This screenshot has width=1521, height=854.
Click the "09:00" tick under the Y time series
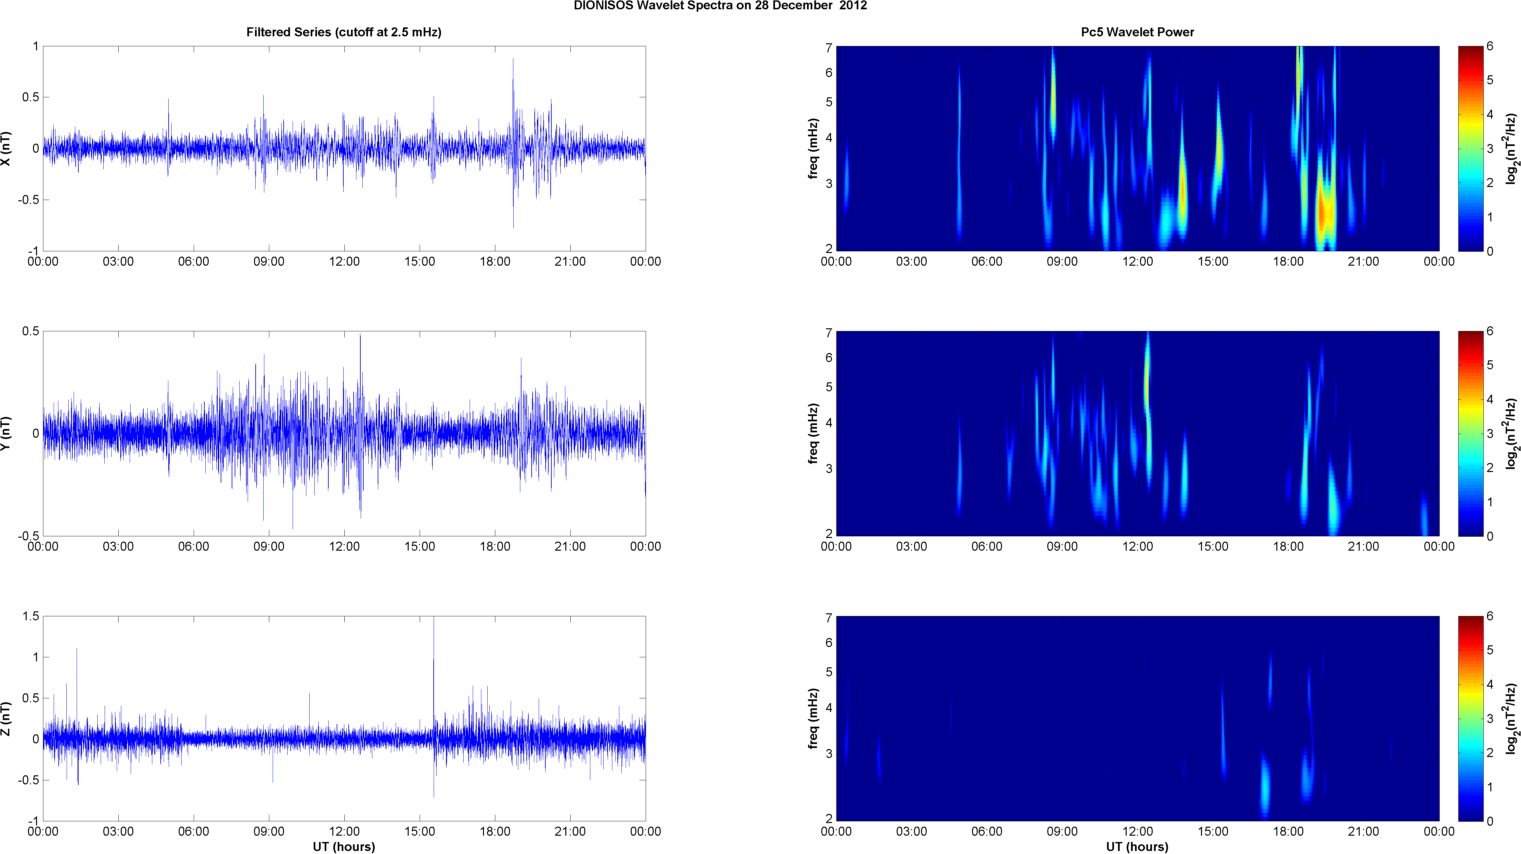pyautogui.click(x=269, y=547)
